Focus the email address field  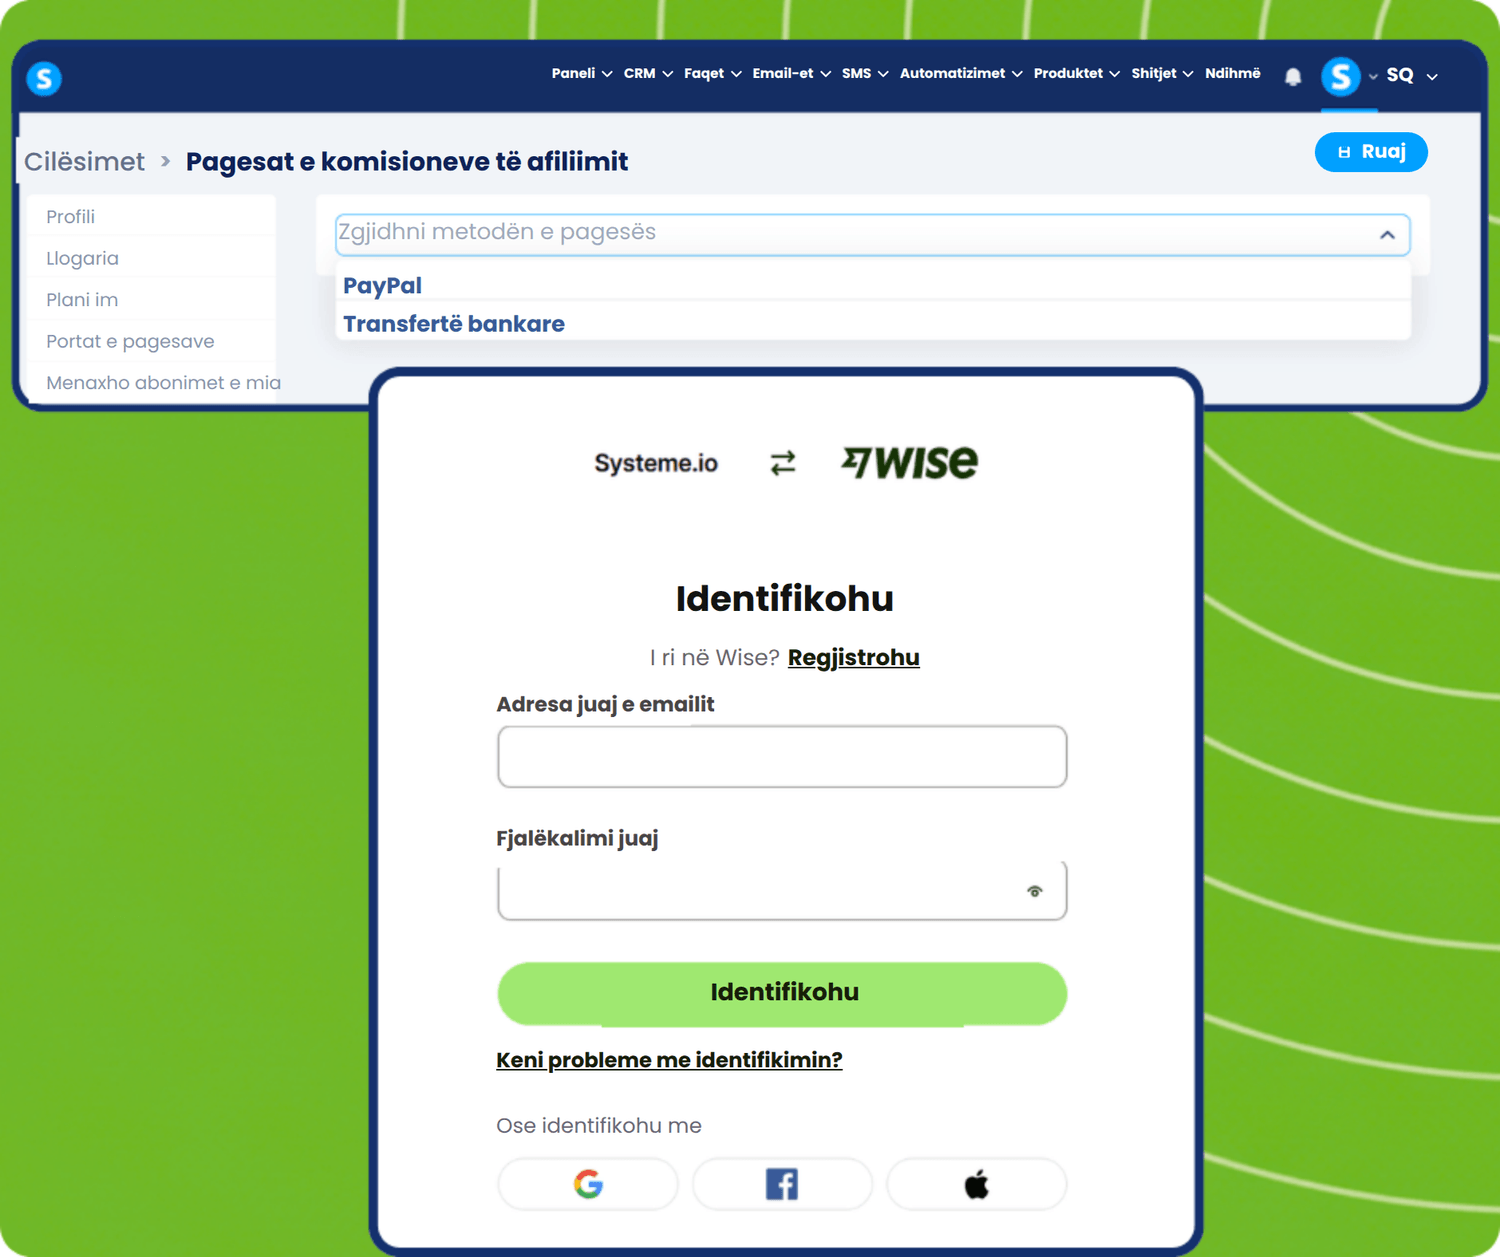pyautogui.click(x=782, y=757)
